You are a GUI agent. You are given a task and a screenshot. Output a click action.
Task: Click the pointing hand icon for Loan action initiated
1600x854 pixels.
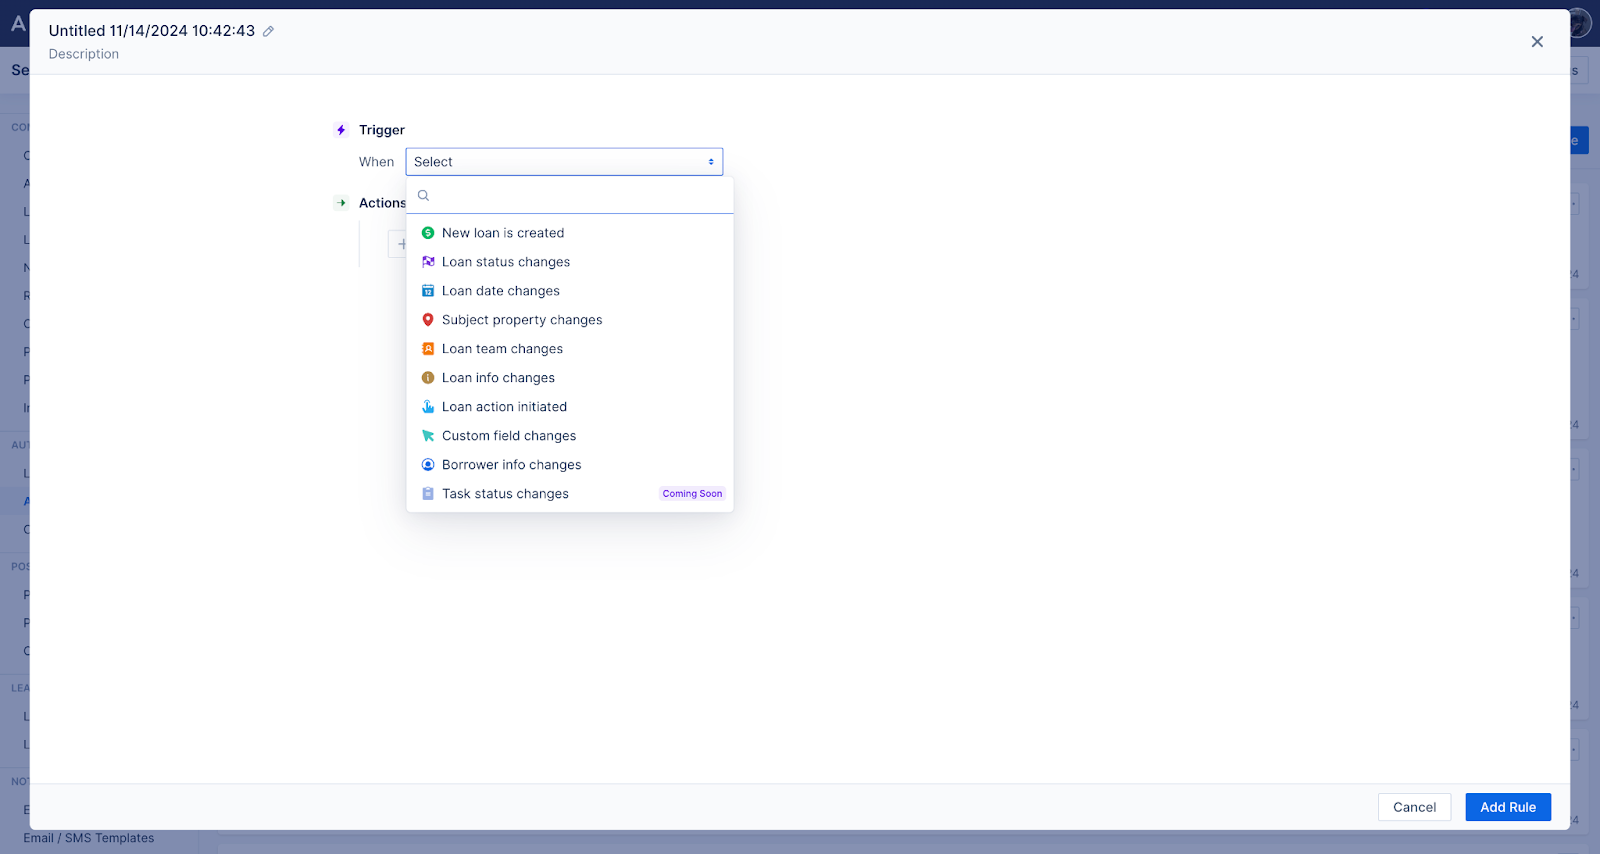click(428, 407)
